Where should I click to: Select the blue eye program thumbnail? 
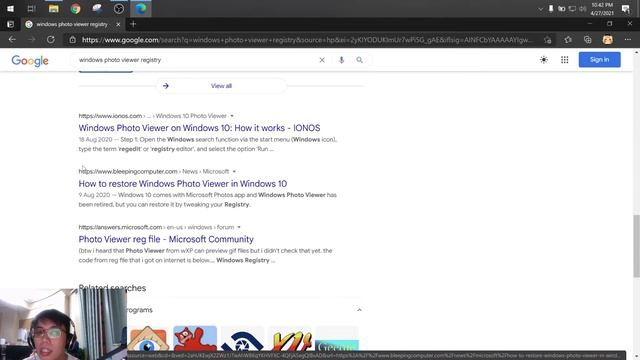[242, 339]
